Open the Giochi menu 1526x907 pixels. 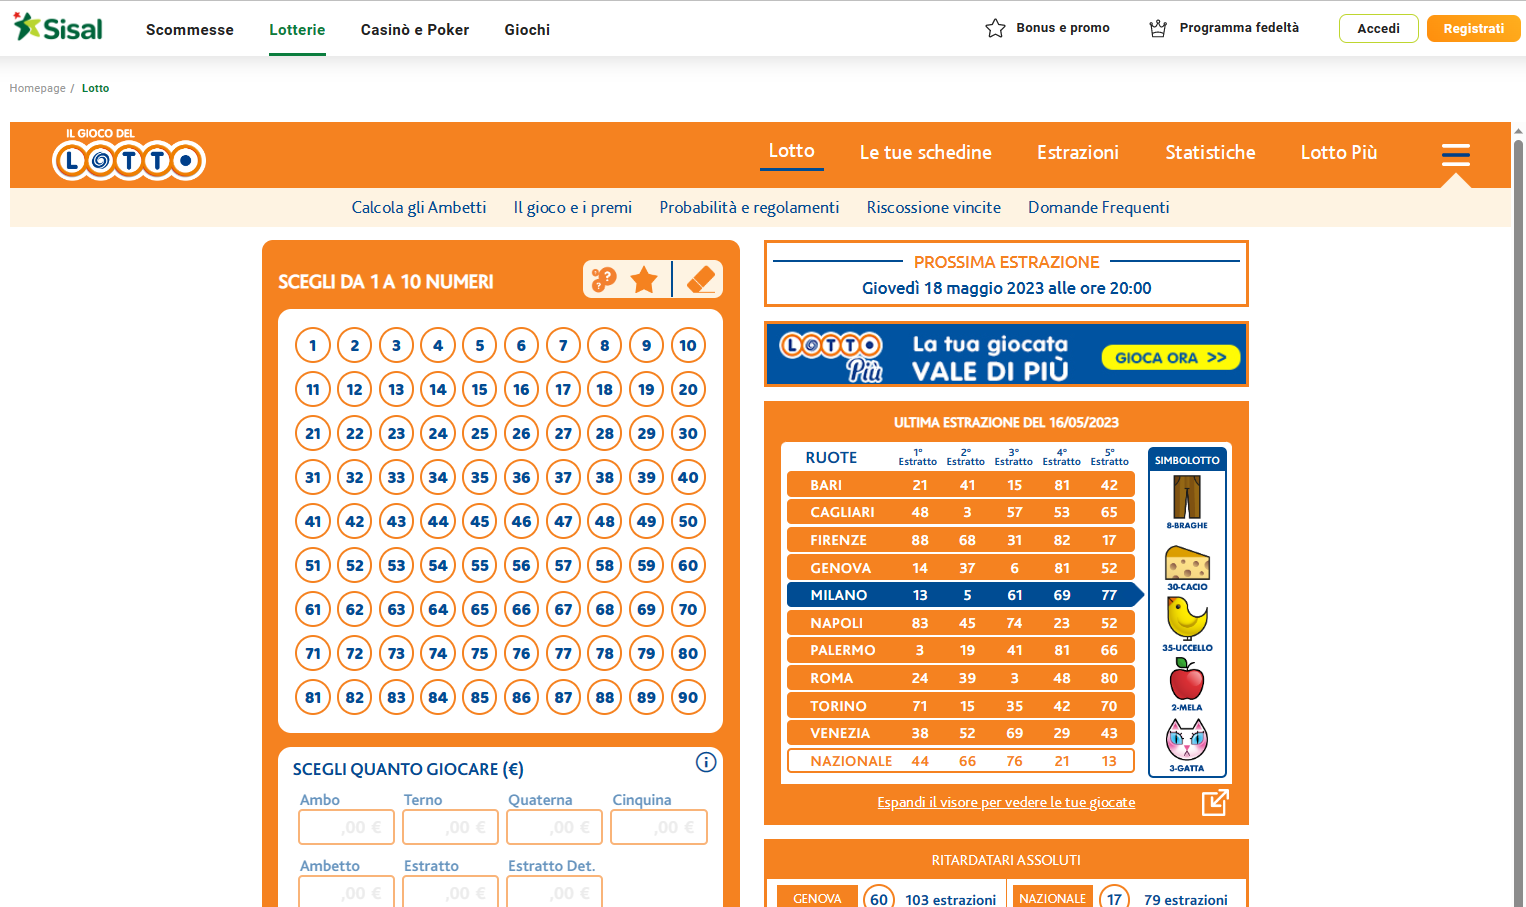(x=527, y=29)
